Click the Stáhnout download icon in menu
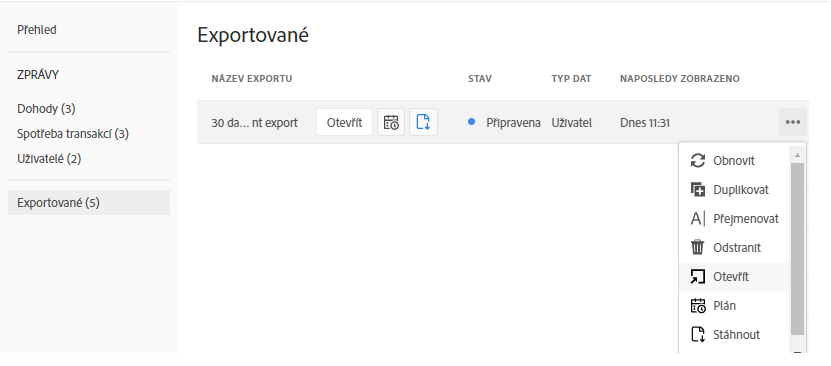831x366 pixels. 698,335
